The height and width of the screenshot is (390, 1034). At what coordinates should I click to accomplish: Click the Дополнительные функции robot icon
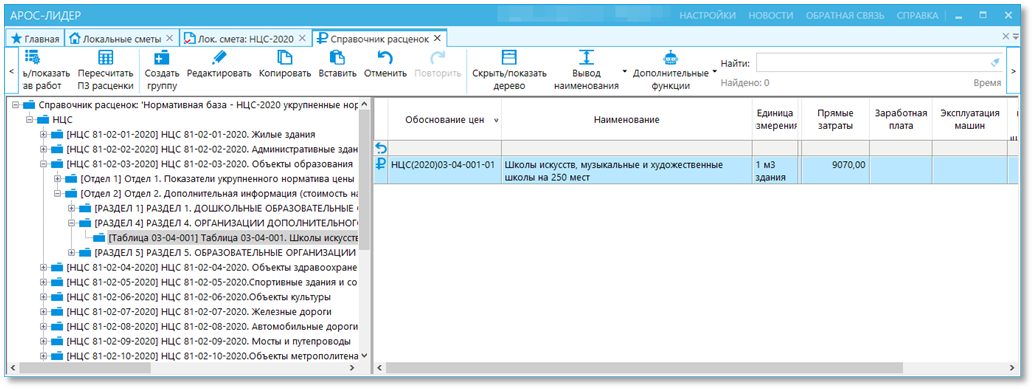pyautogui.click(x=670, y=57)
